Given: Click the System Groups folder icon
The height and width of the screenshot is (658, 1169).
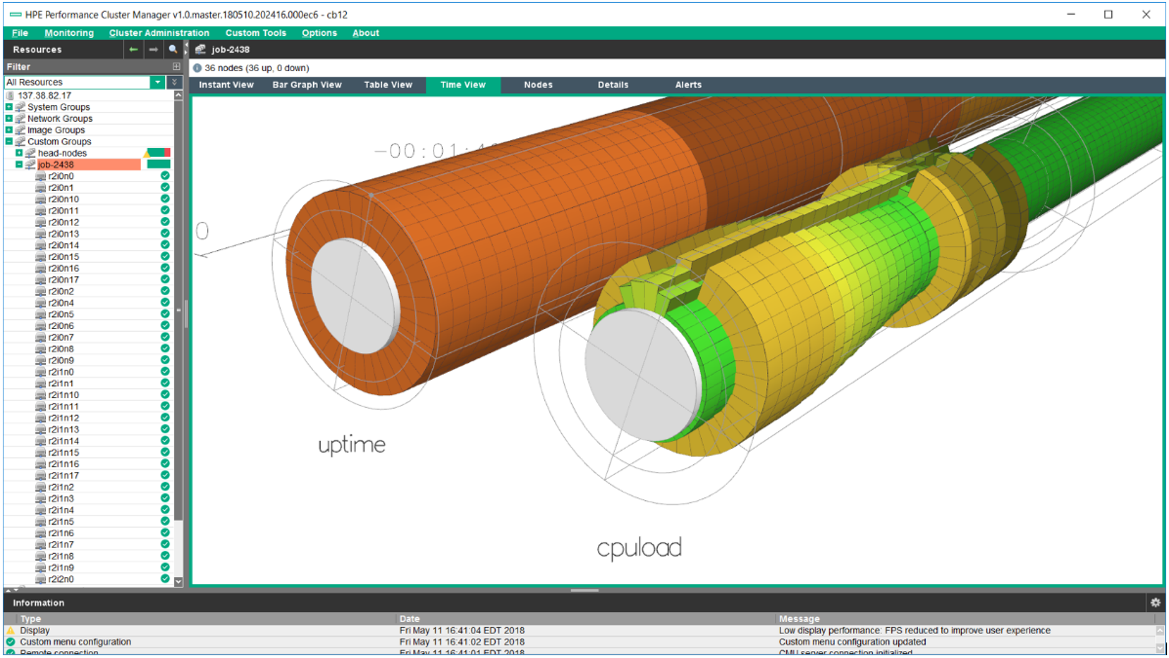Looking at the screenshot, I should 20,107.
